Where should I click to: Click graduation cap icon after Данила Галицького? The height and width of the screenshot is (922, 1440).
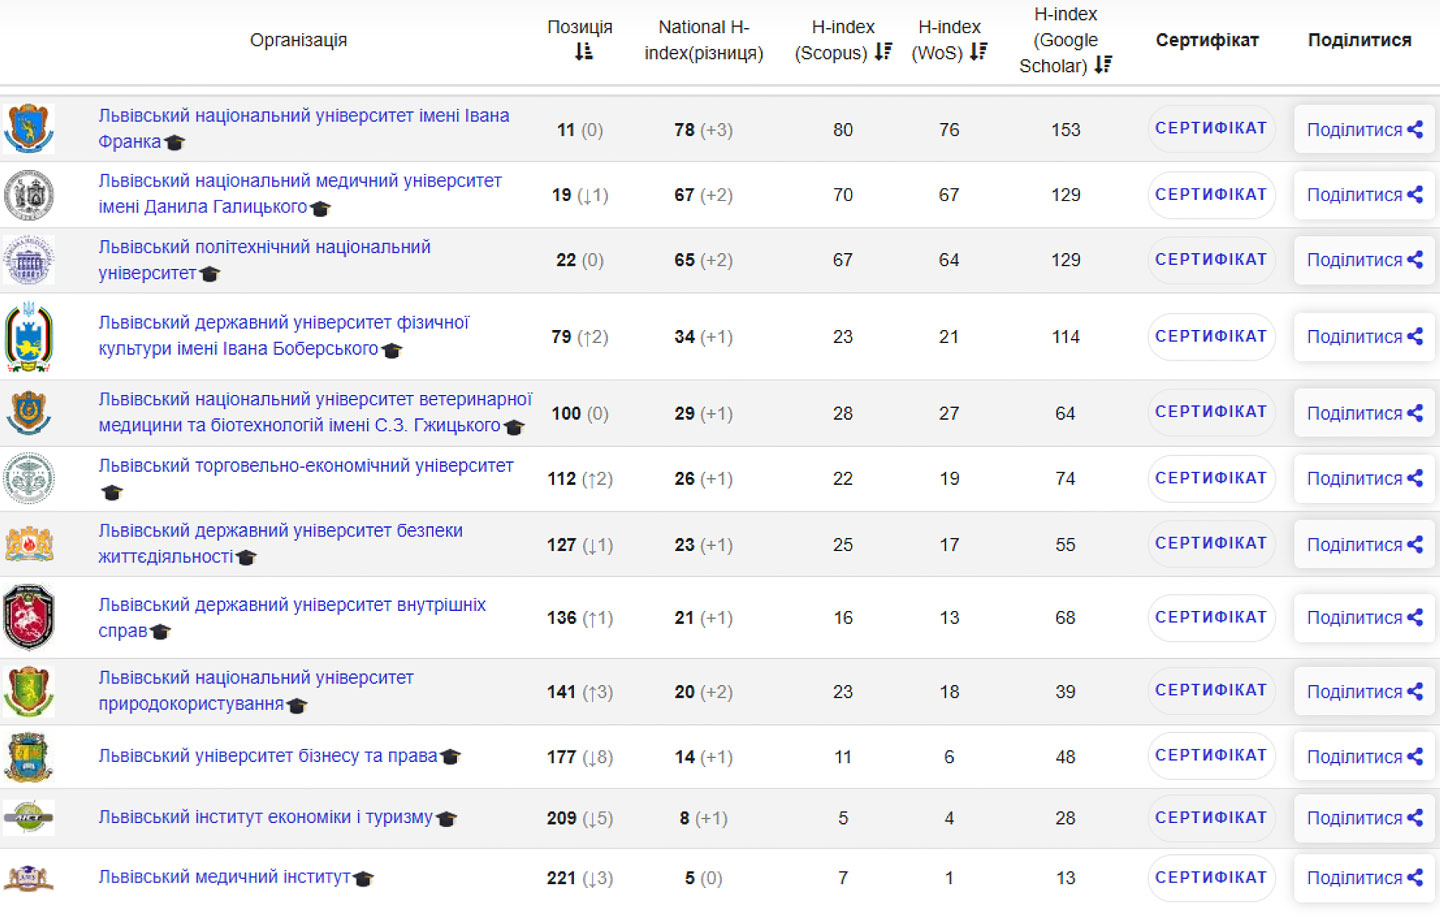pos(320,209)
